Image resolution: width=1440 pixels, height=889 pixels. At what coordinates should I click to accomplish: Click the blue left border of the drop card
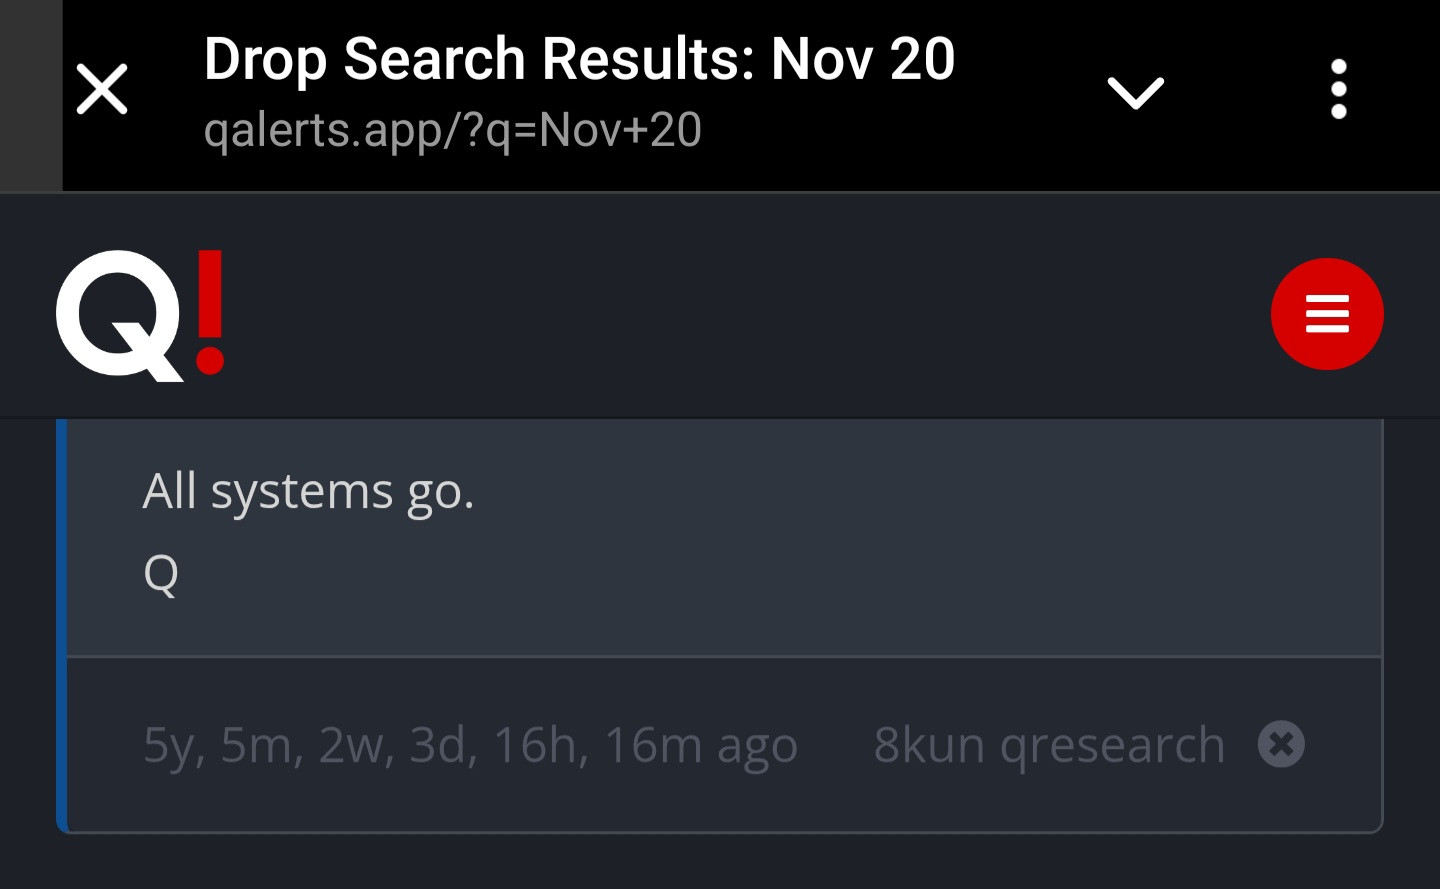click(x=62, y=620)
